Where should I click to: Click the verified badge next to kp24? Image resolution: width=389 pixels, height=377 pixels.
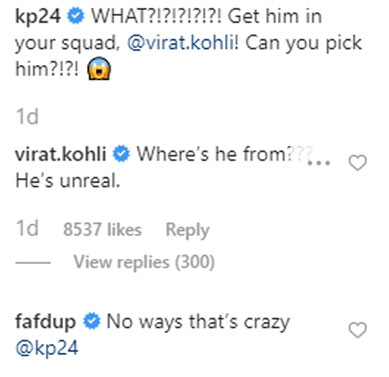pyautogui.click(x=76, y=16)
